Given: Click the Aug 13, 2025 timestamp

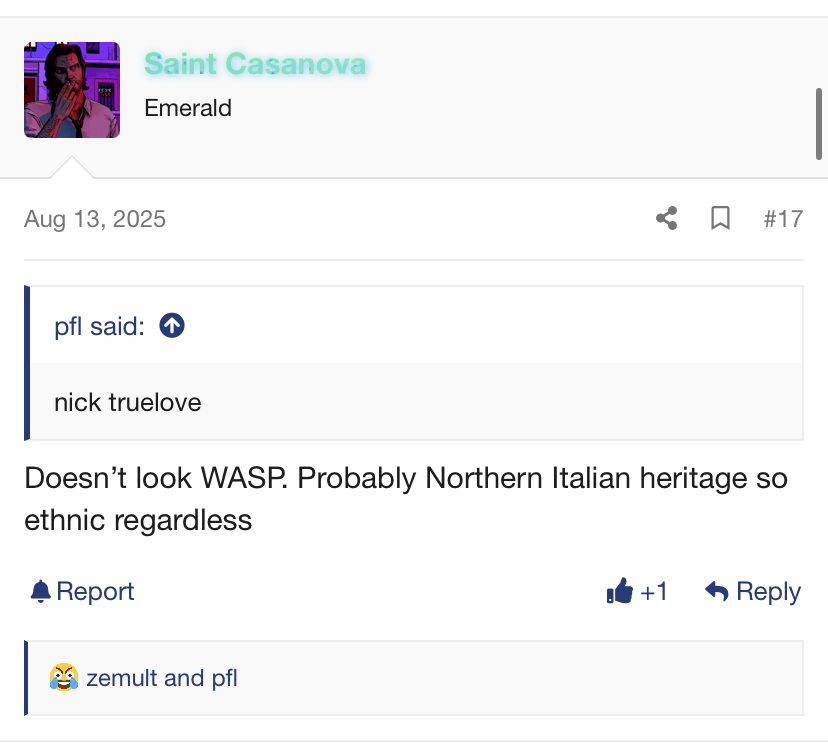Looking at the screenshot, I should tap(95, 218).
